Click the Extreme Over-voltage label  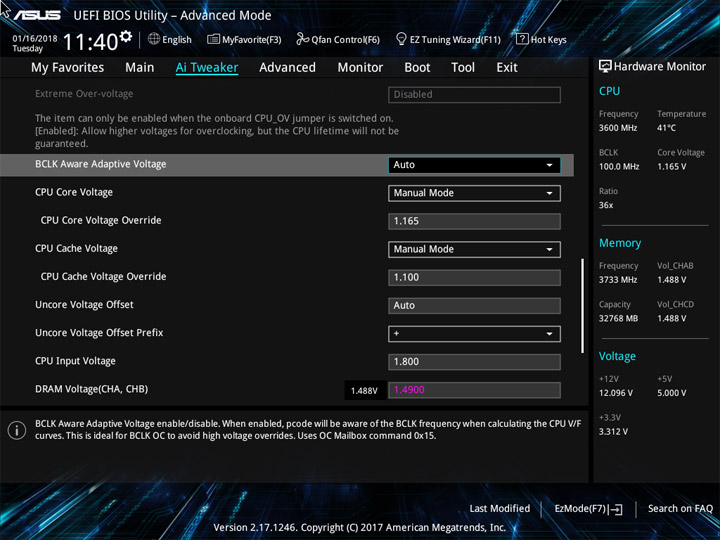pyautogui.click(x=84, y=94)
